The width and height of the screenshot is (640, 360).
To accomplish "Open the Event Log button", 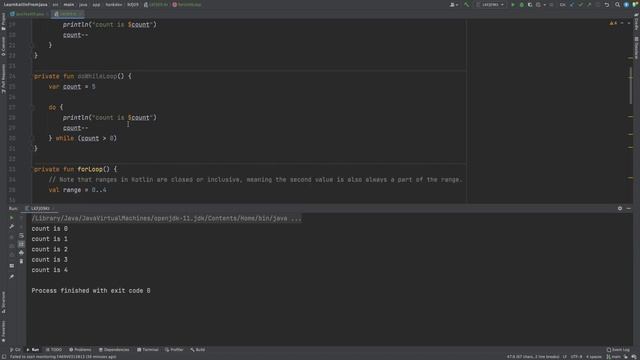I will [x=618, y=350].
